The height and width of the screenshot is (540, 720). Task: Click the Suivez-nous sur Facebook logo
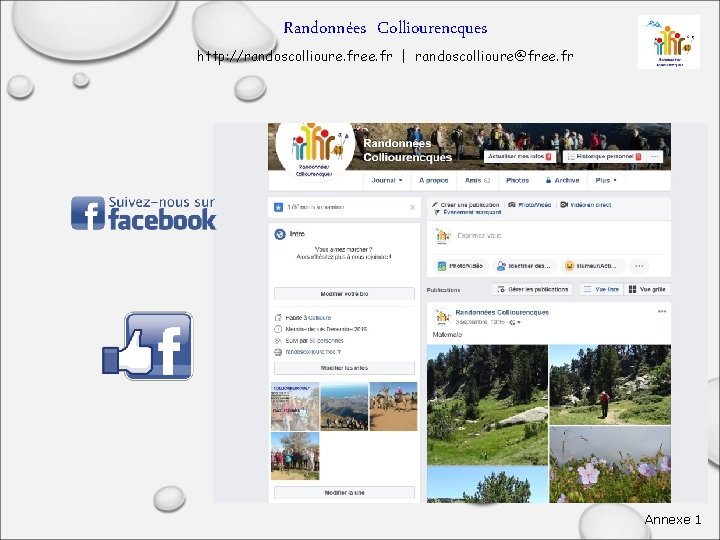point(143,213)
